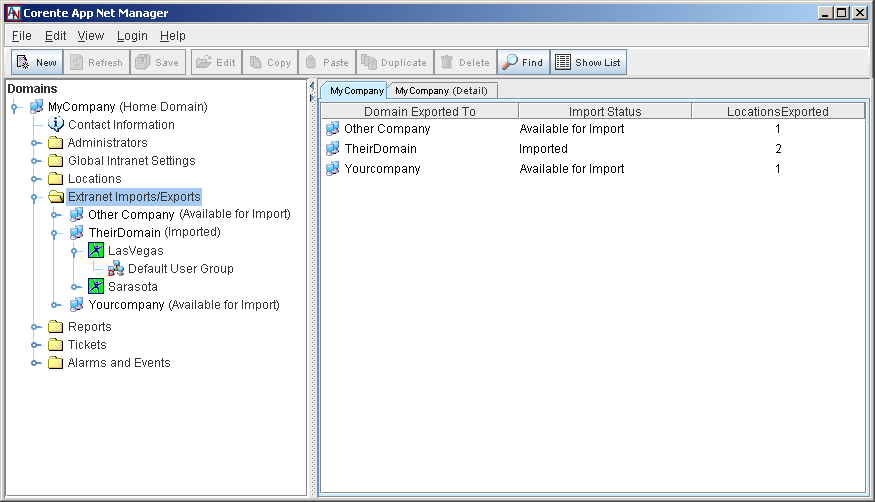875x502 pixels.
Task: Click the Administrators folder icon
Action: click(55, 143)
